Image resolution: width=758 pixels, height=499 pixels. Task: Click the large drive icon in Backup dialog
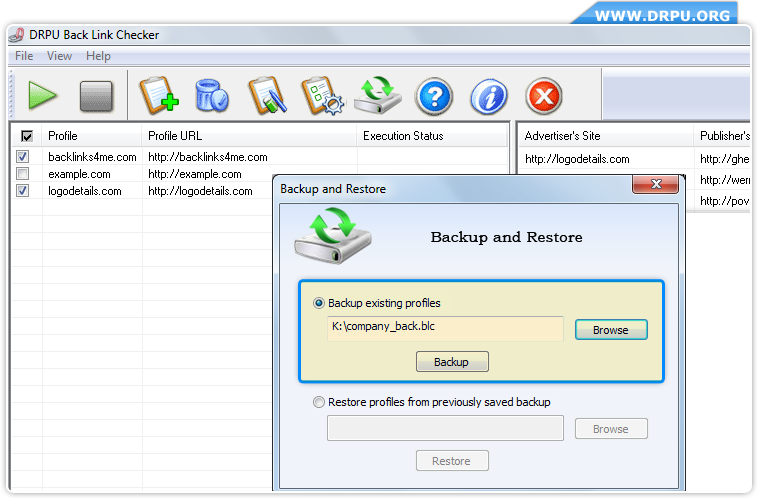point(333,235)
